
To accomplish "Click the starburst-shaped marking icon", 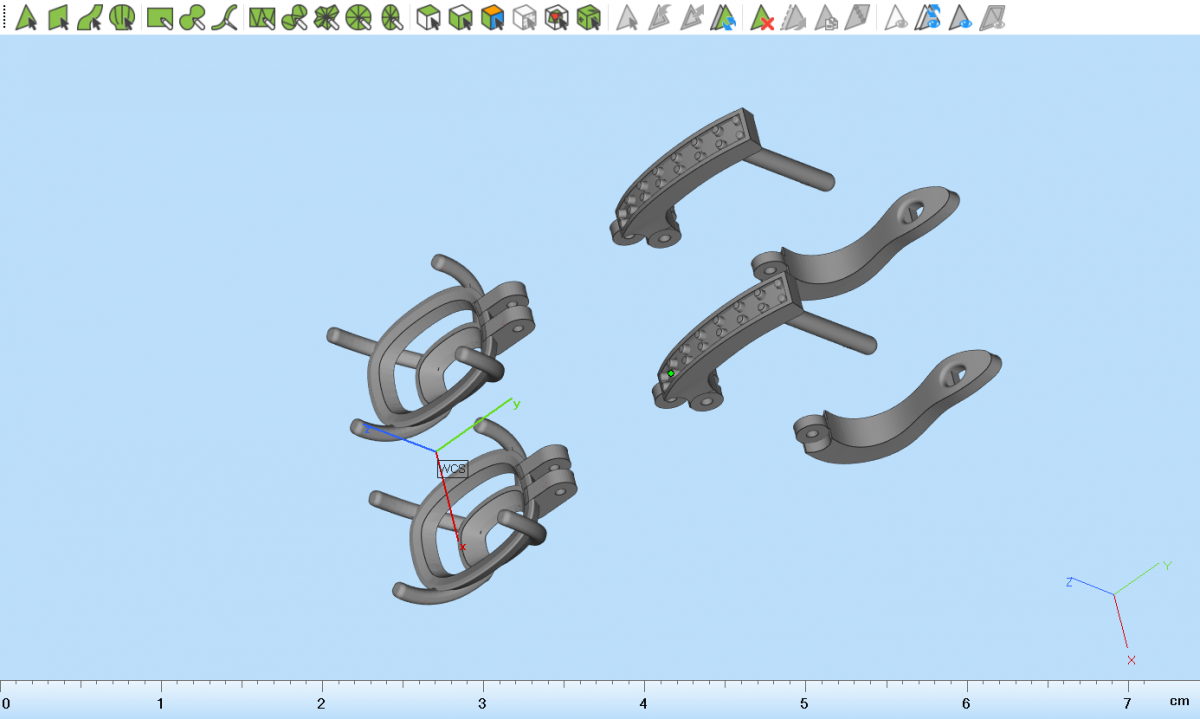I will 326,17.
